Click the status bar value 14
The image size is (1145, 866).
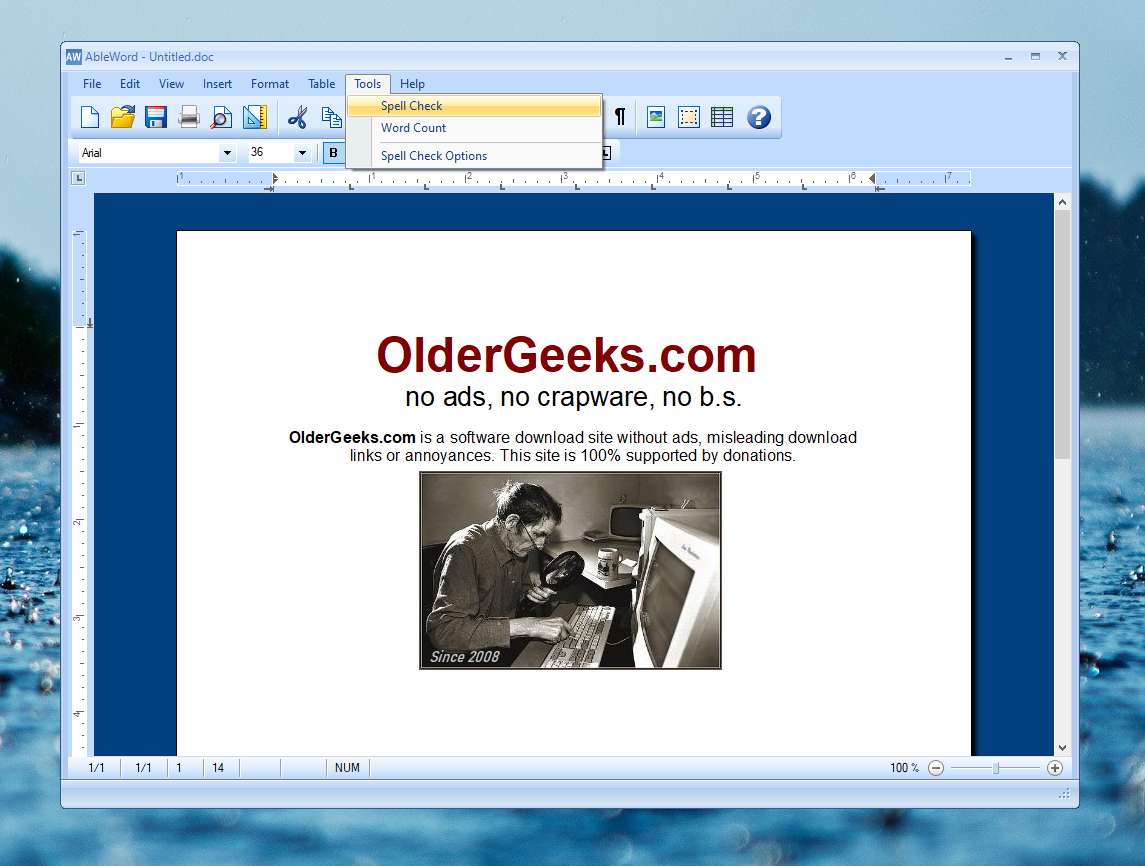click(218, 767)
